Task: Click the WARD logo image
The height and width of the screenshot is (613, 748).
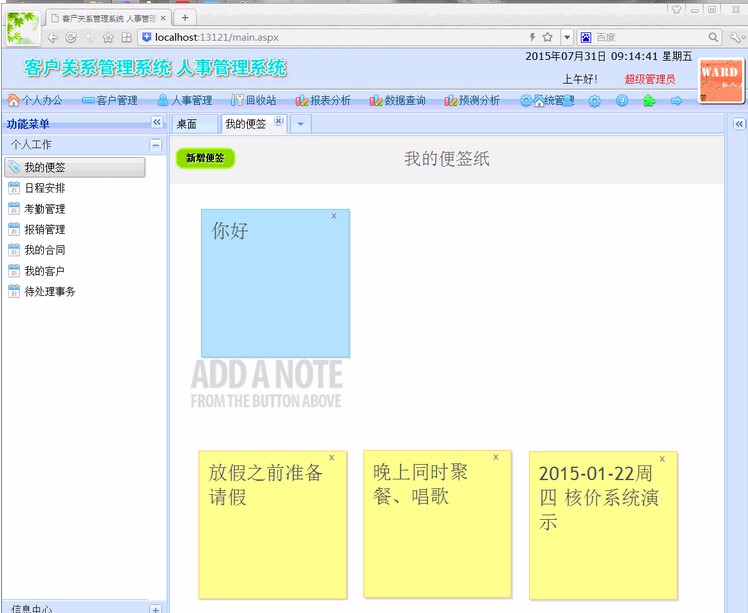Action: tap(720, 79)
